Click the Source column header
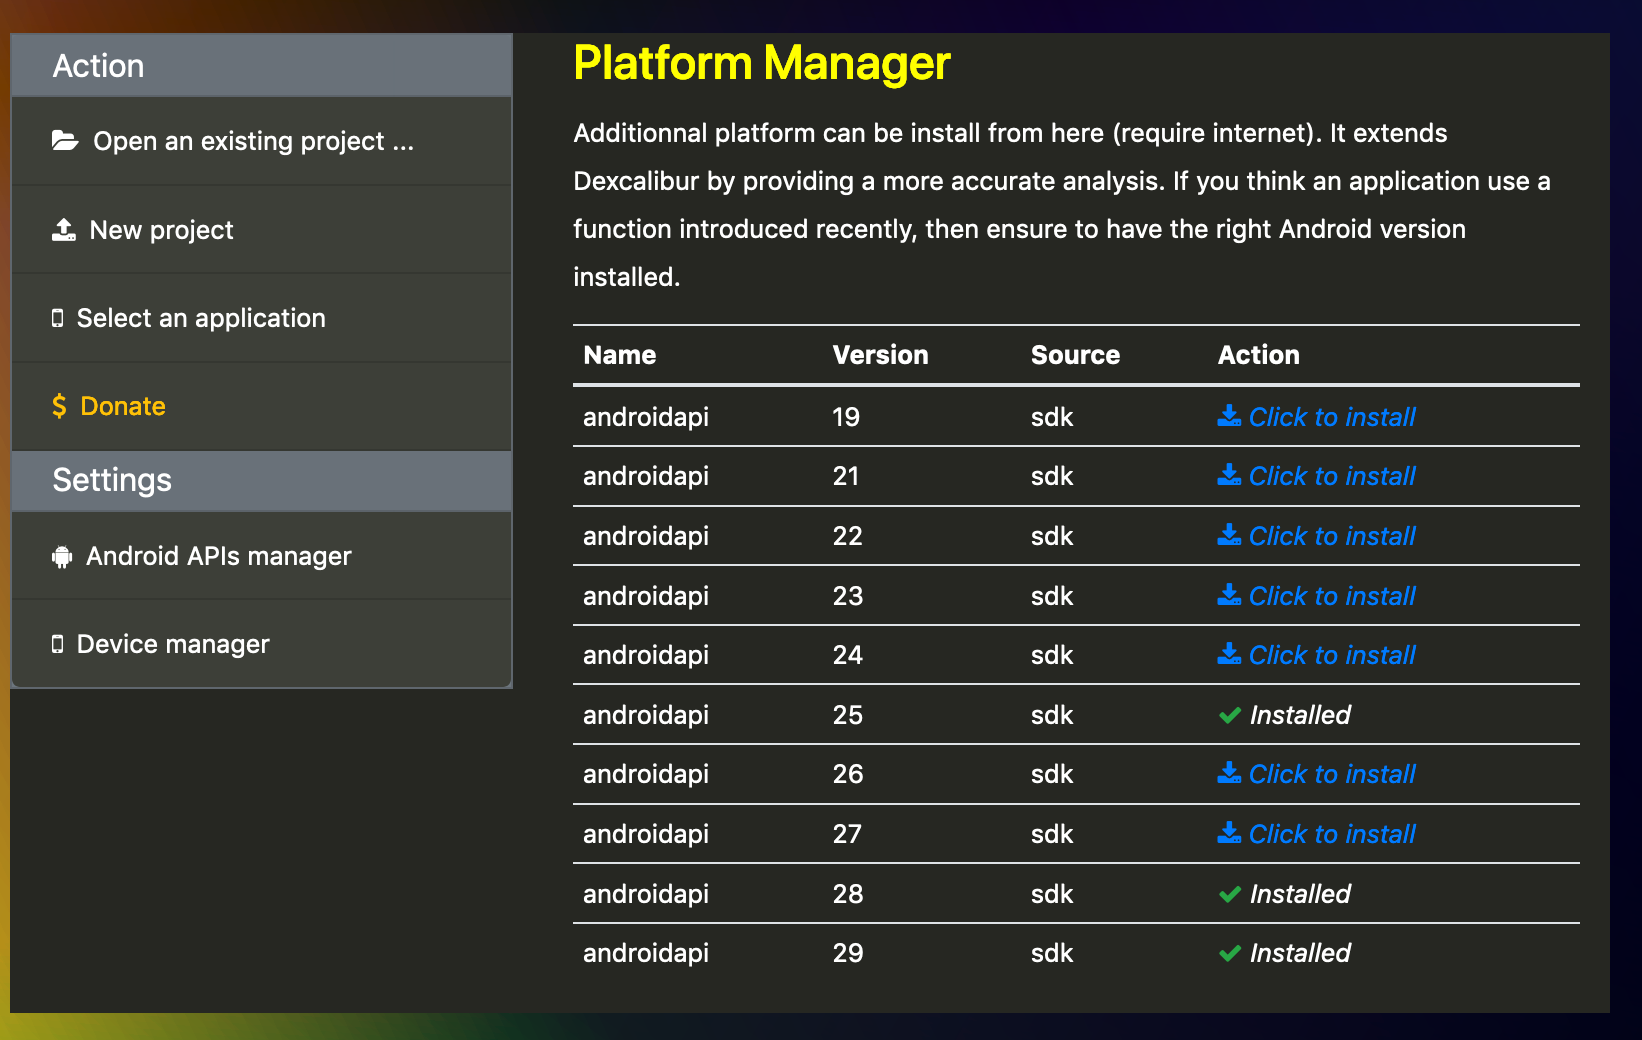The image size is (1642, 1040). point(1075,355)
